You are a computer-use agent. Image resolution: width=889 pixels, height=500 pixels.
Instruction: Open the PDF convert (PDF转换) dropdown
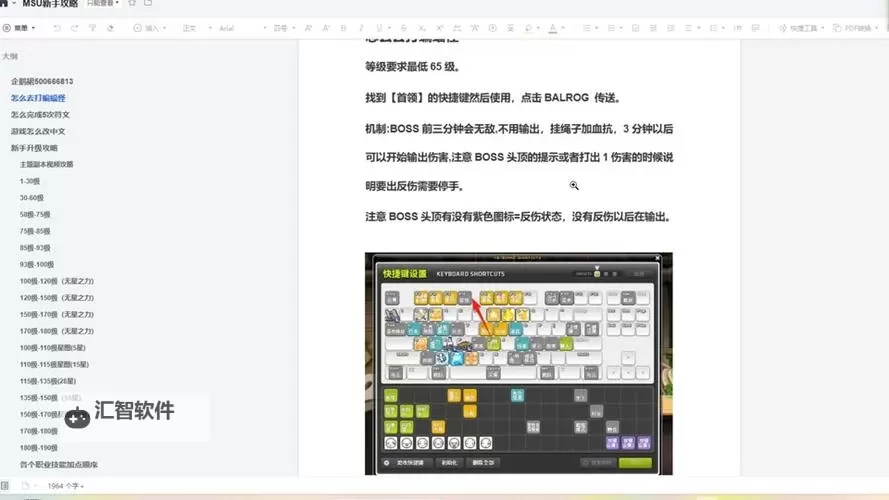856,28
